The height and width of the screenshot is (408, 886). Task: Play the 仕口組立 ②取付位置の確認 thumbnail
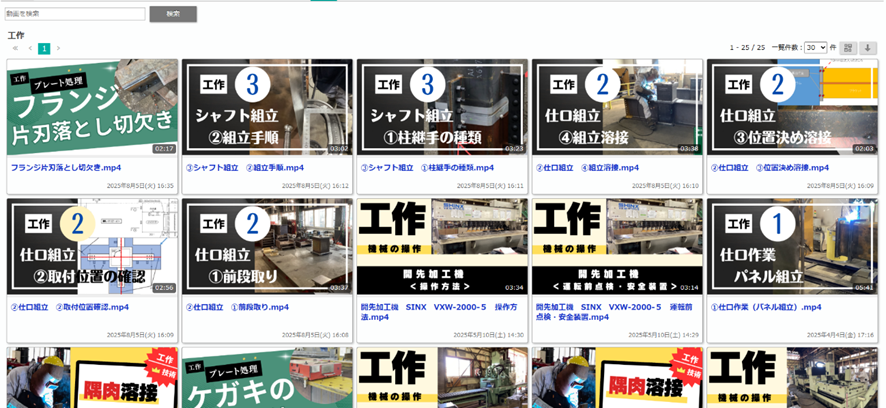[92, 246]
